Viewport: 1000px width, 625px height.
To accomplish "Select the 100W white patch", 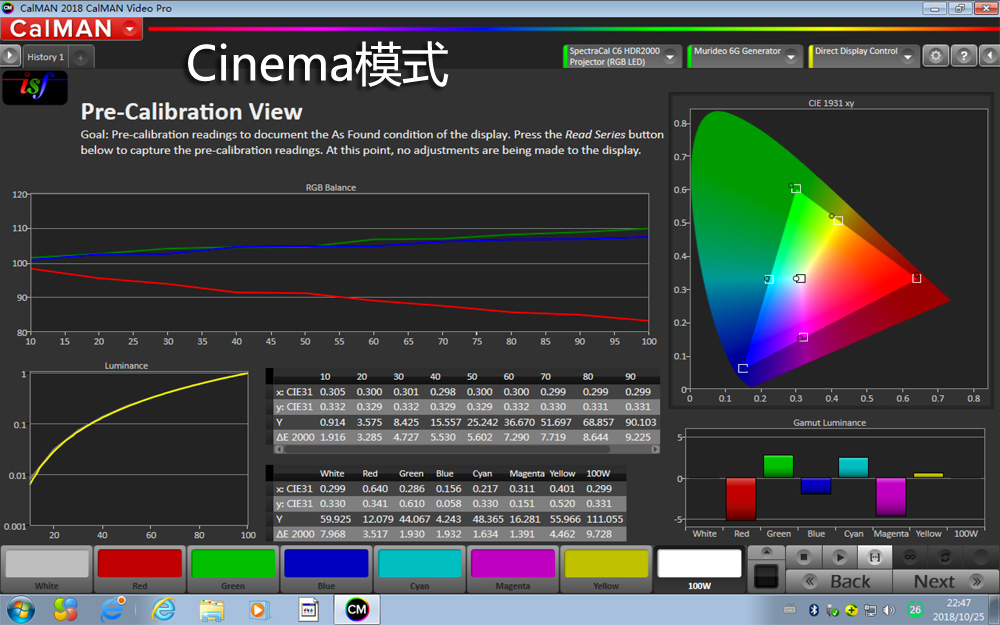I will (x=699, y=568).
